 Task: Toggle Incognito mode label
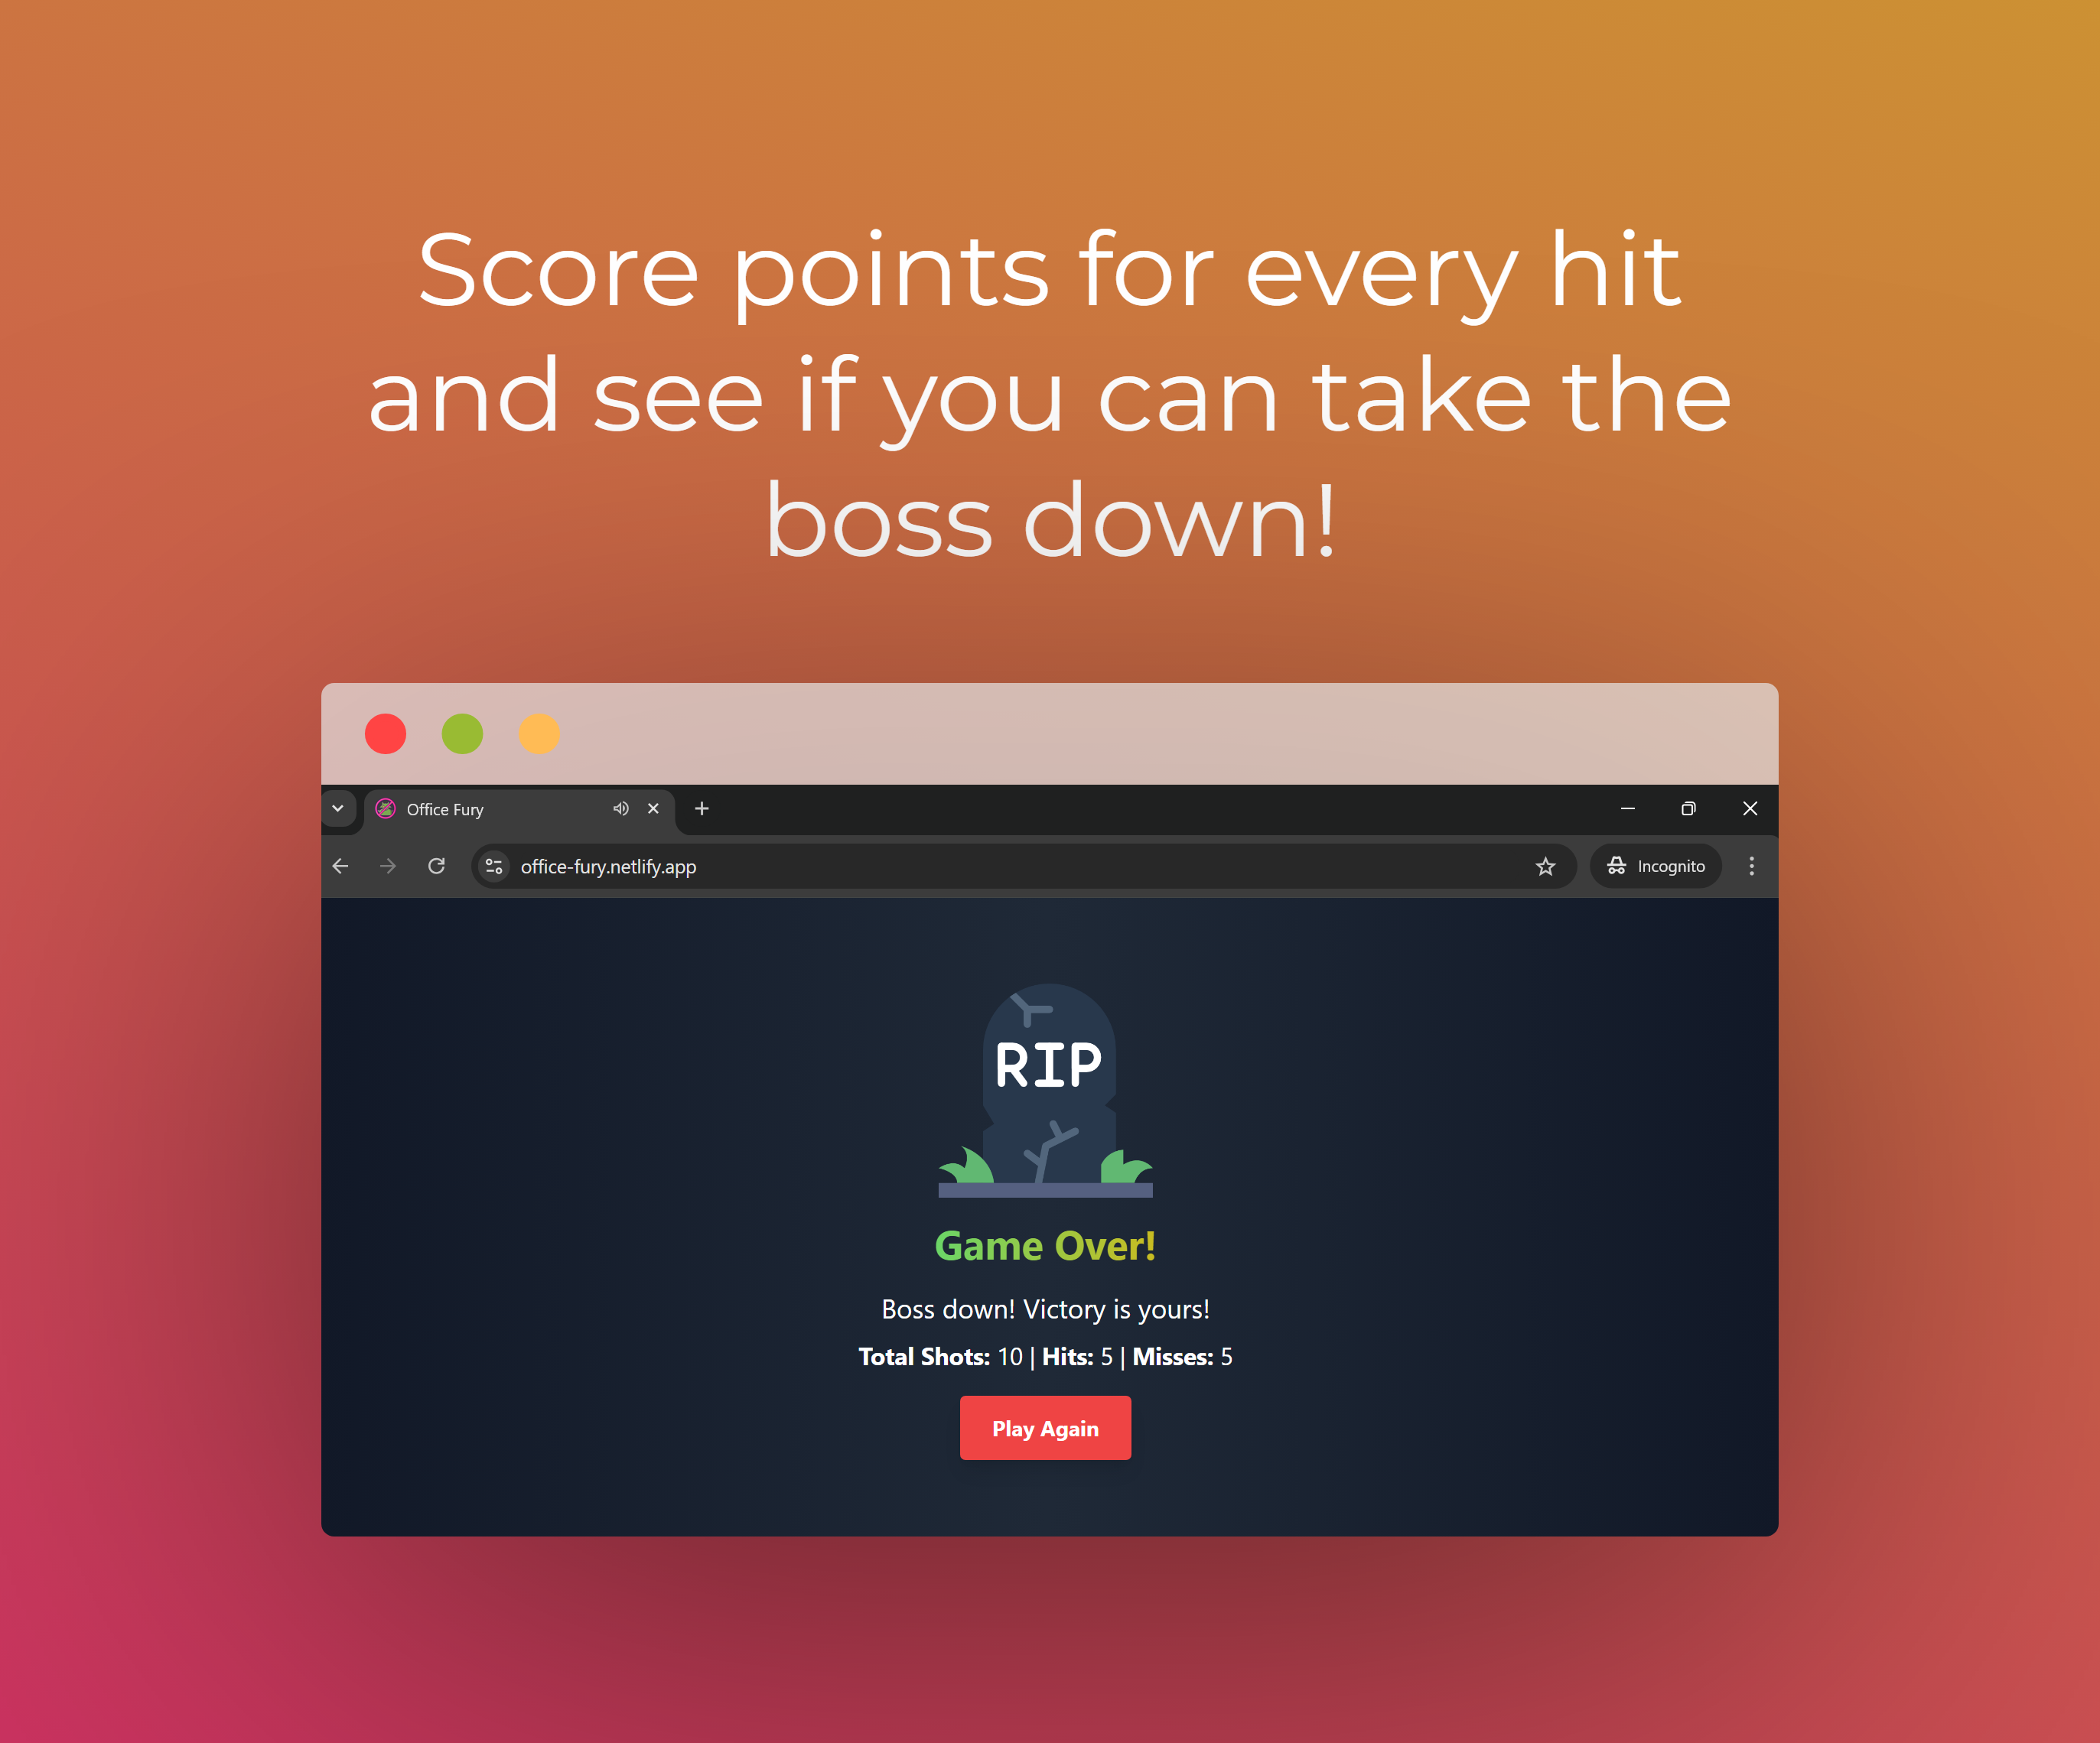pyautogui.click(x=1657, y=868)
